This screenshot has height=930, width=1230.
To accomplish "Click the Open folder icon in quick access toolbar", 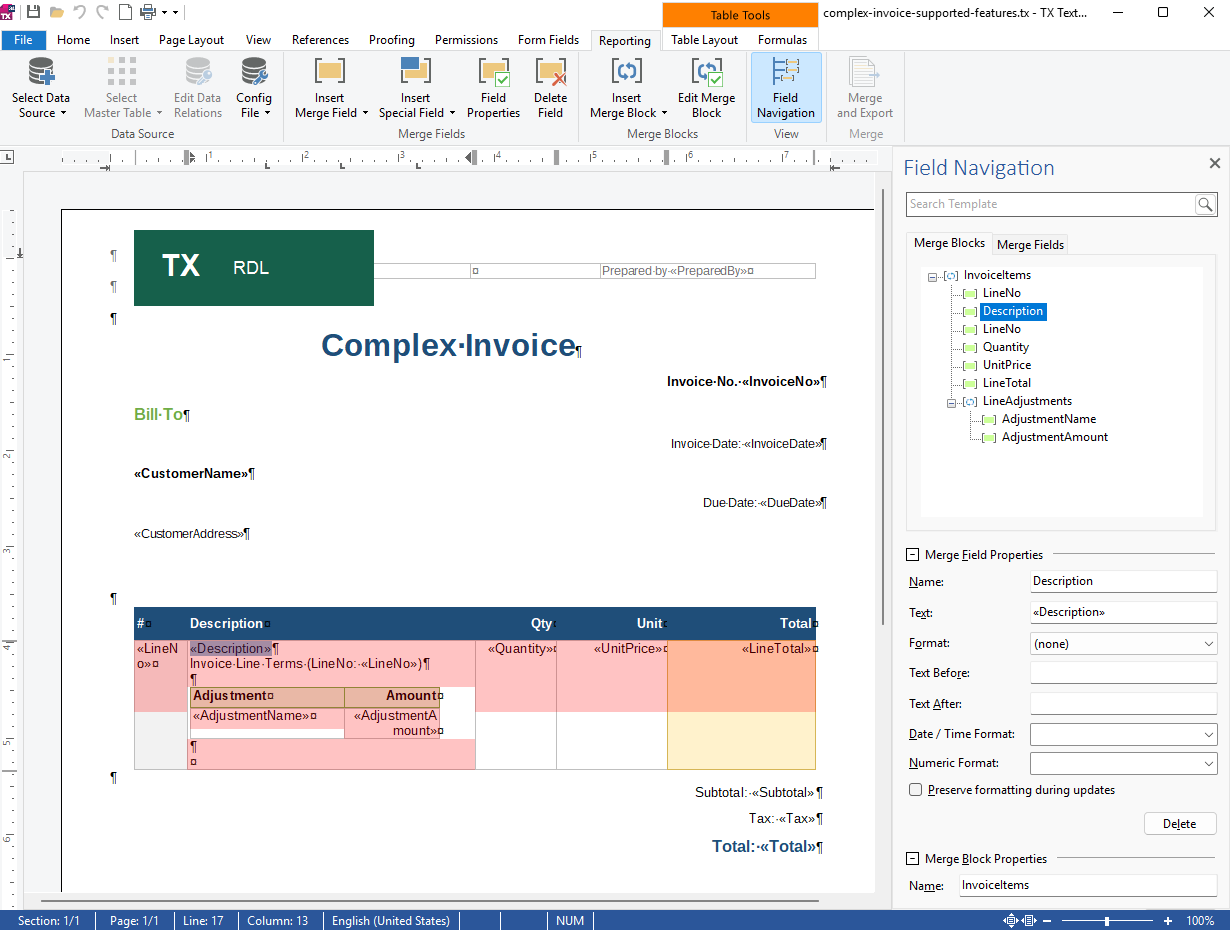I will pyautogui.click(x=57, y=12).
